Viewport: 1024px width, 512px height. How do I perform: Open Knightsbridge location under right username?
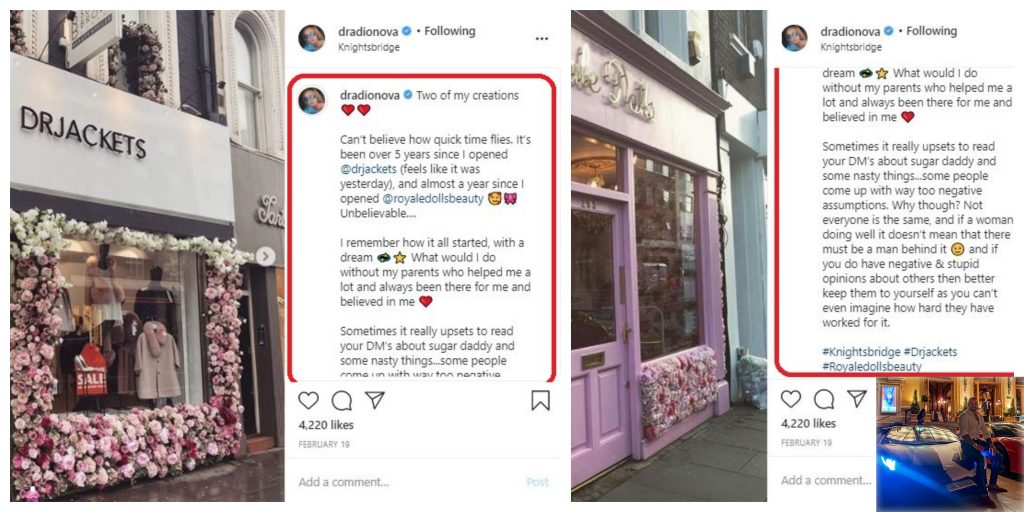[850, 47]
